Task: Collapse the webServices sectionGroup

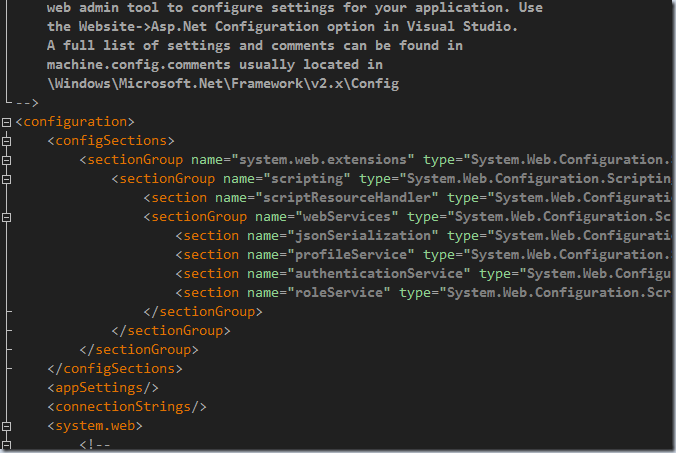Action: [x=6, y=217]
